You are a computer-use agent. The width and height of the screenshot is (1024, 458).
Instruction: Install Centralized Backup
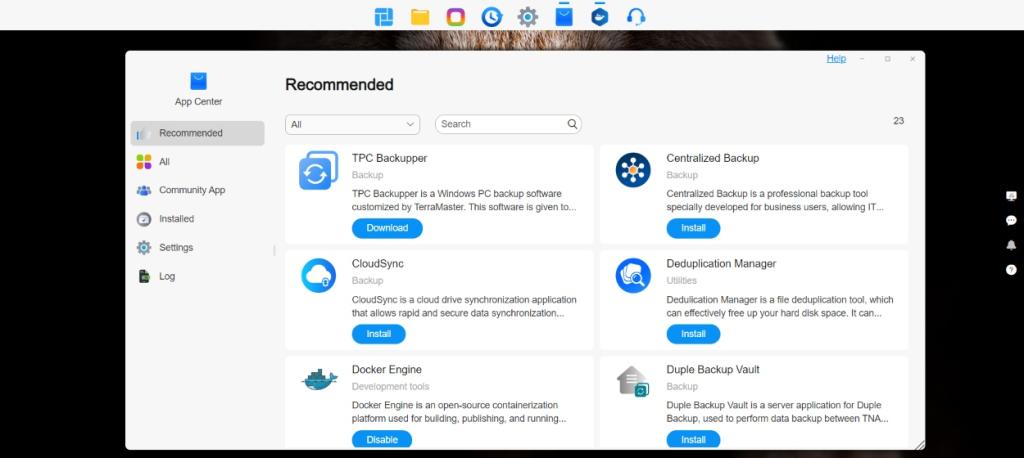pyautogui.click(x=693, y=228)
